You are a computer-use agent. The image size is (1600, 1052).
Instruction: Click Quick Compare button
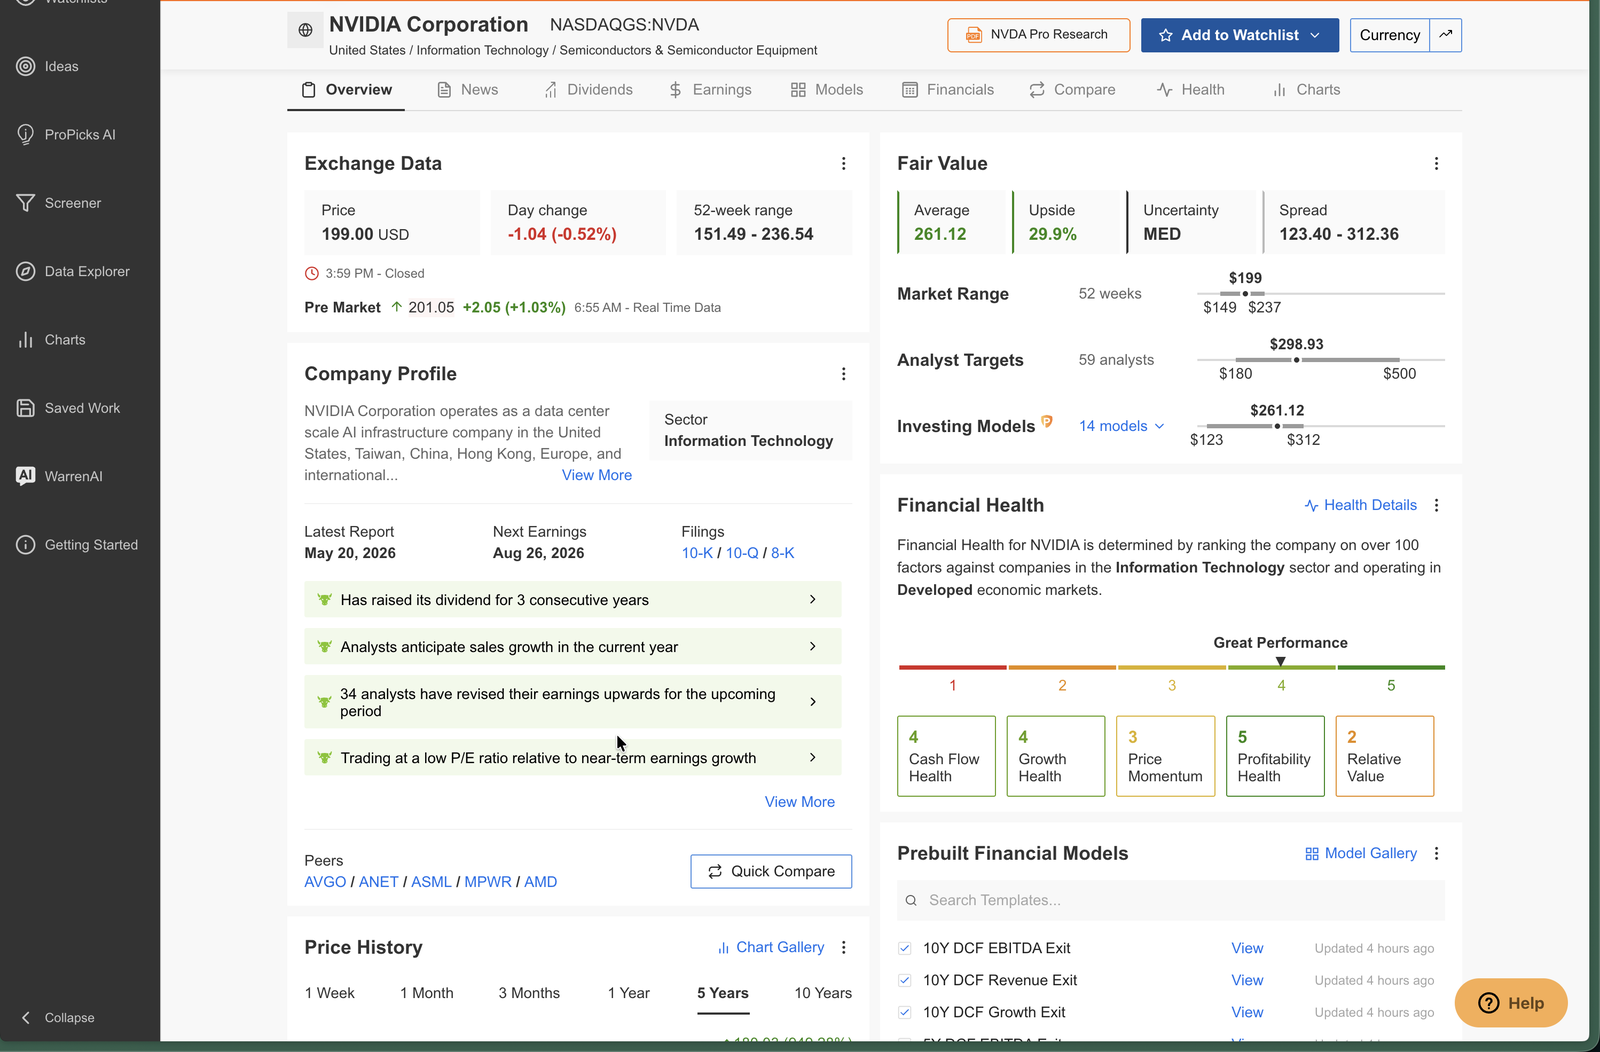pos(771,871)
